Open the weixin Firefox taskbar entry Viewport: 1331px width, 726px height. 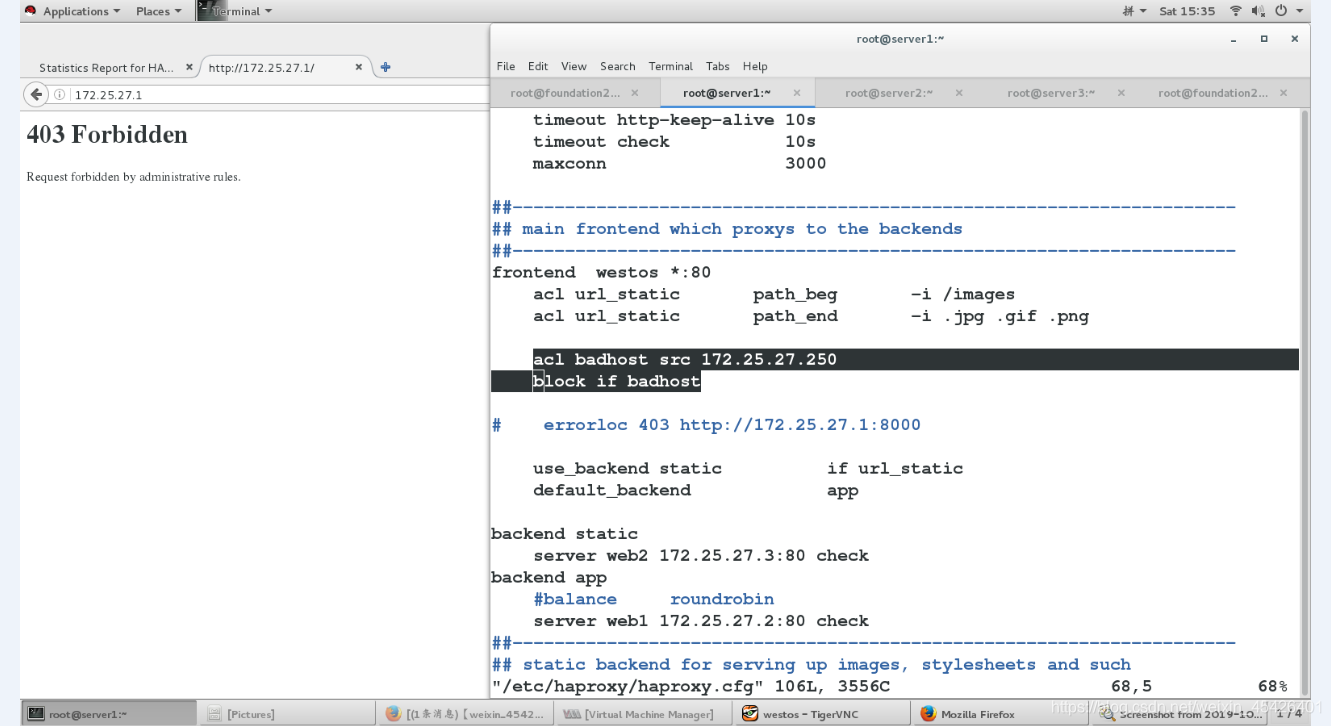pyautogui.click(x=466, y=714)
